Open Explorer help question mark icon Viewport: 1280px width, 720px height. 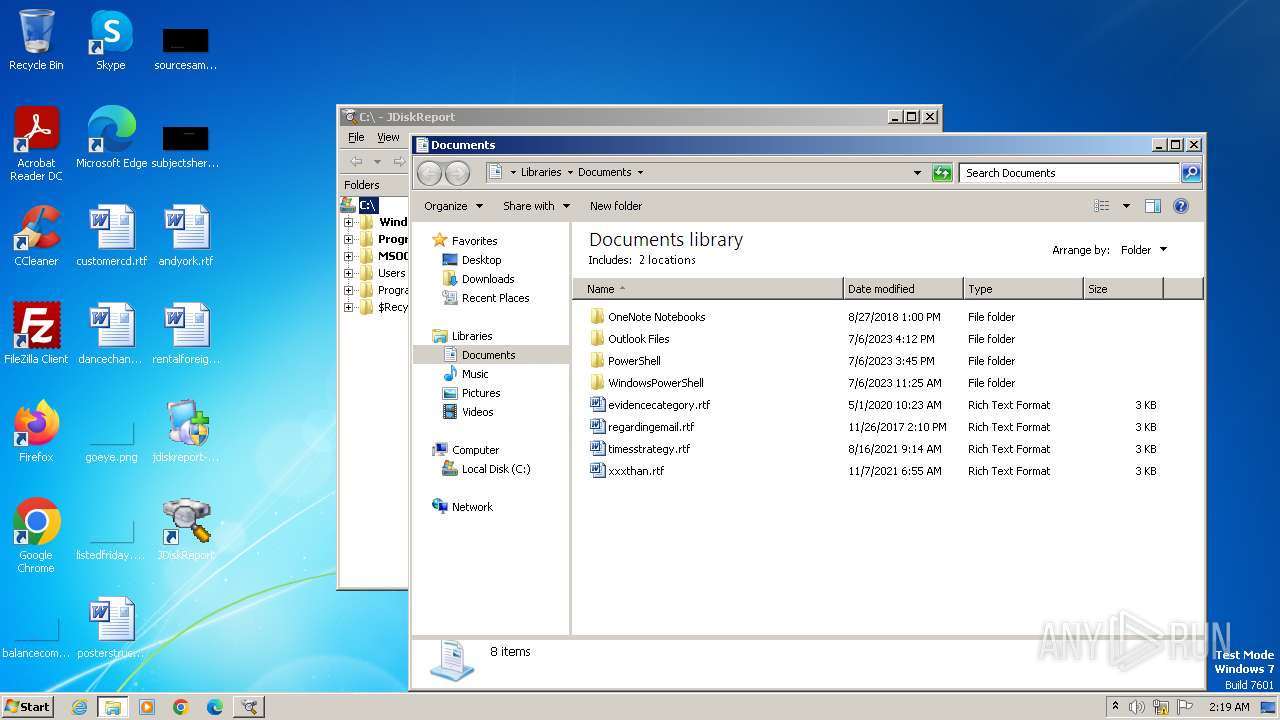tap(1180, 206)
